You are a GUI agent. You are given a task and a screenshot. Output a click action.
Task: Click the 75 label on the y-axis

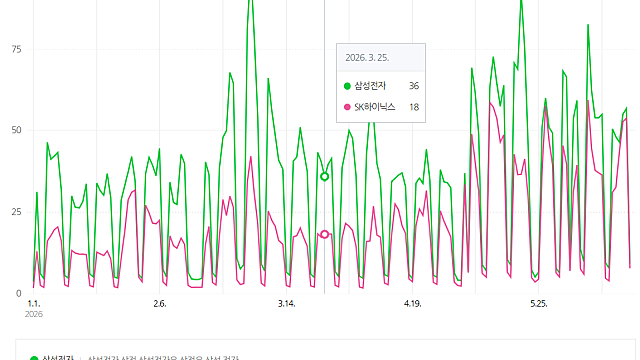click(x=16, y=49)
